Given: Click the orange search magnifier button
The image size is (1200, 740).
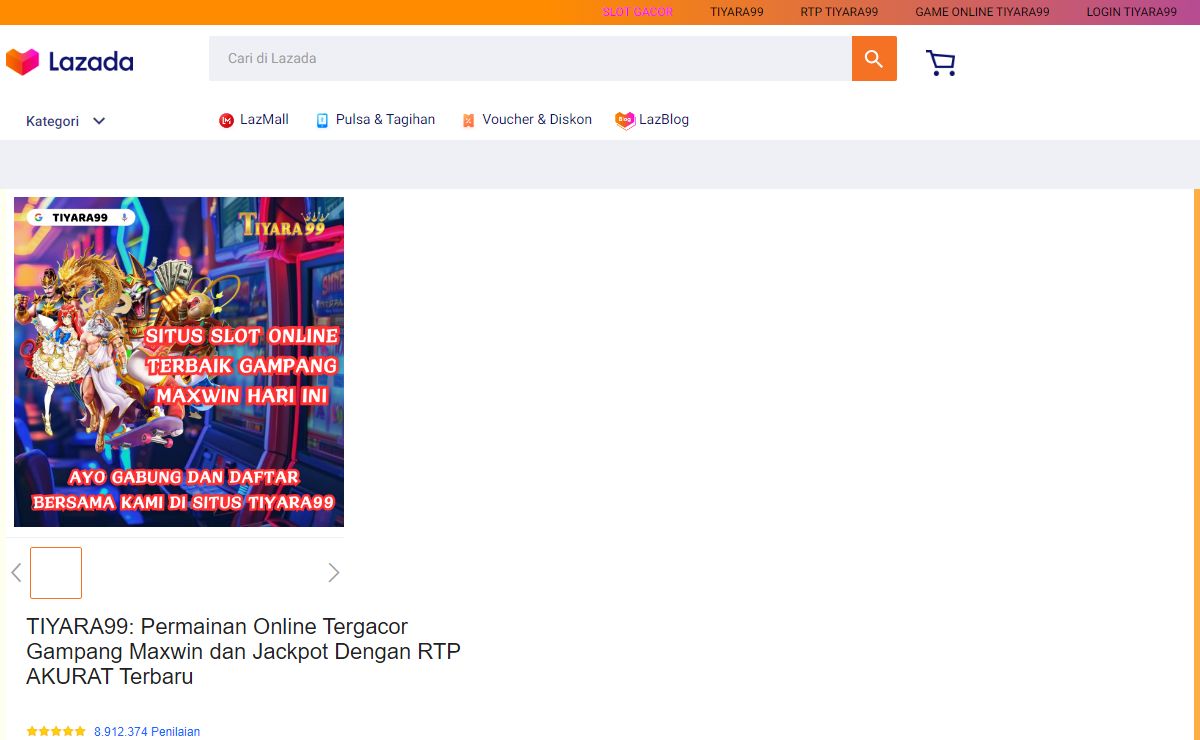Looking at the screenshot, I should [874, 59].
